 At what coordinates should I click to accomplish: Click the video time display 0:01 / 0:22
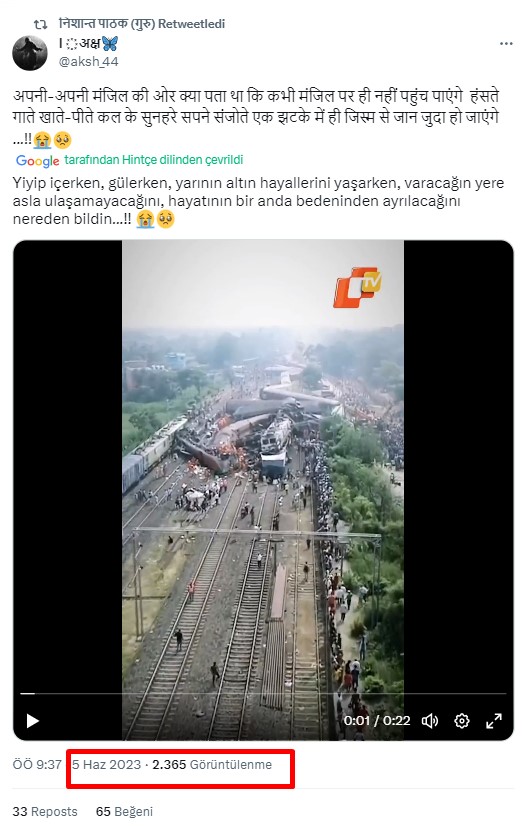377,720
